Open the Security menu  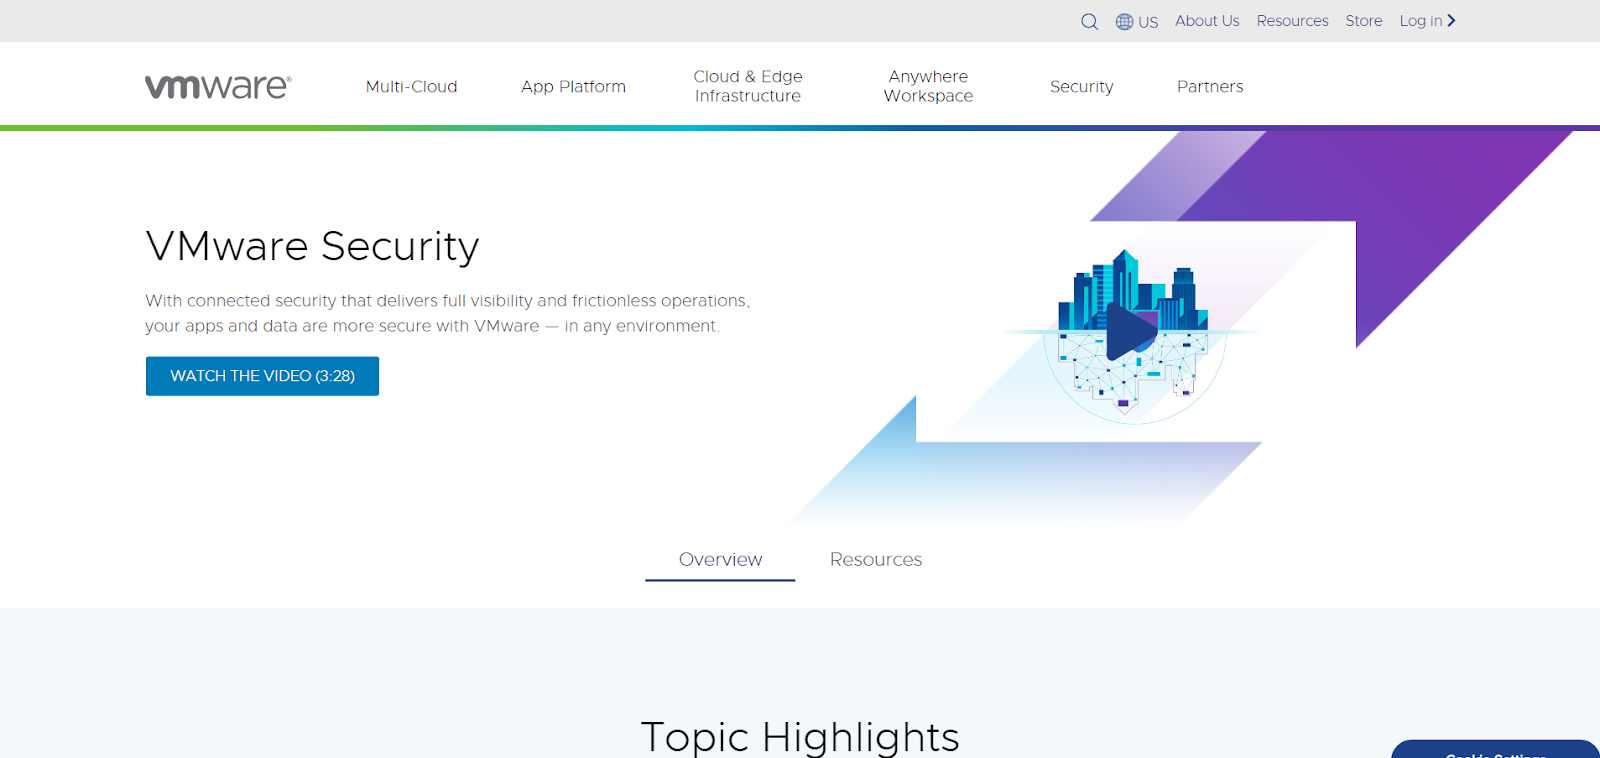click(x=1081, y=87)
